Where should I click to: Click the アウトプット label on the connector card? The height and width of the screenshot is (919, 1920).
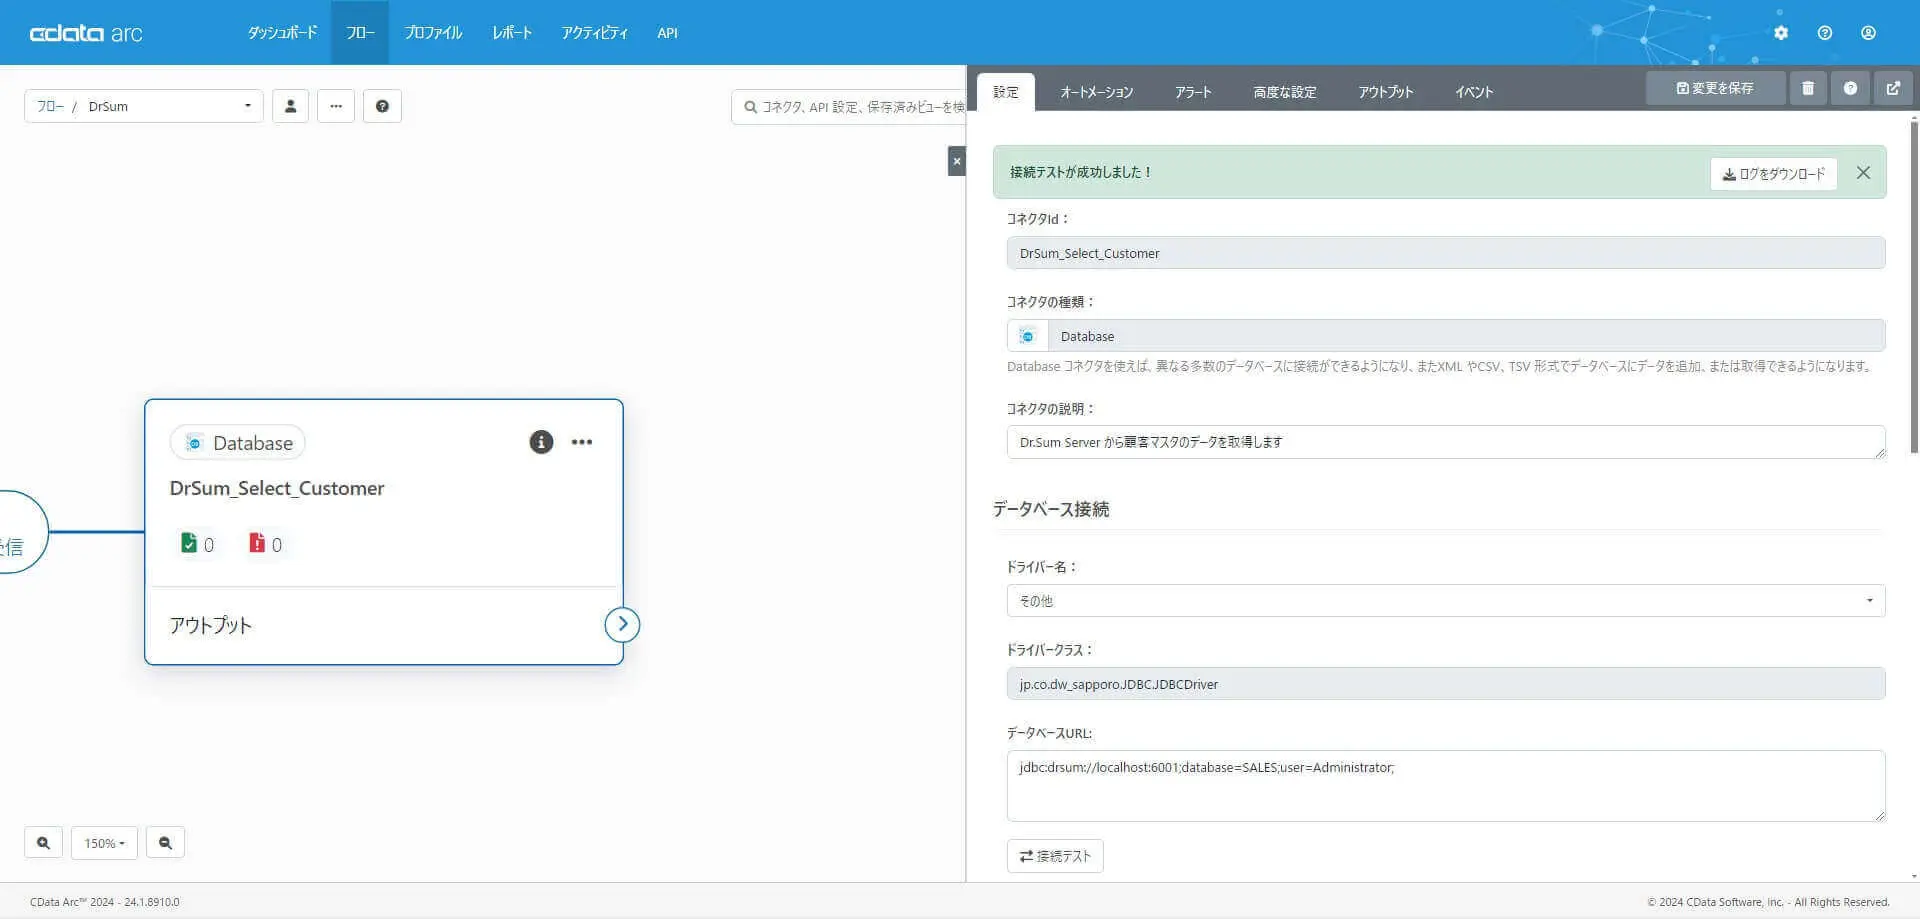point(210,625)
